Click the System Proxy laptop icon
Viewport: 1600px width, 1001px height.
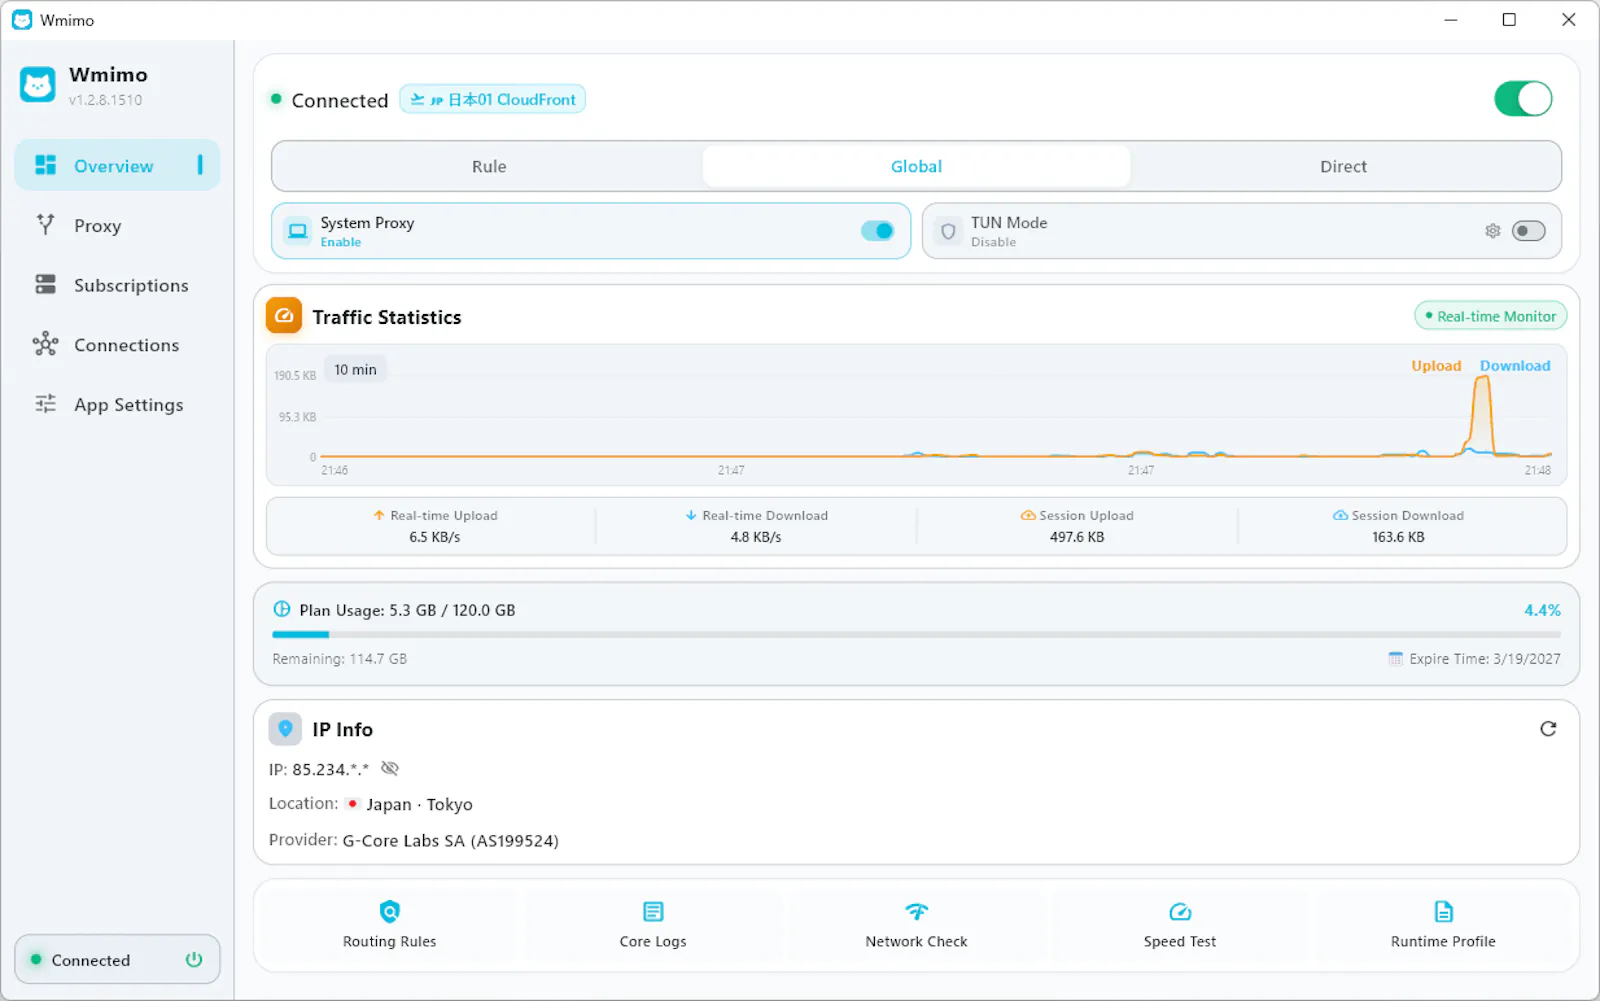click(x=298, y=231)
